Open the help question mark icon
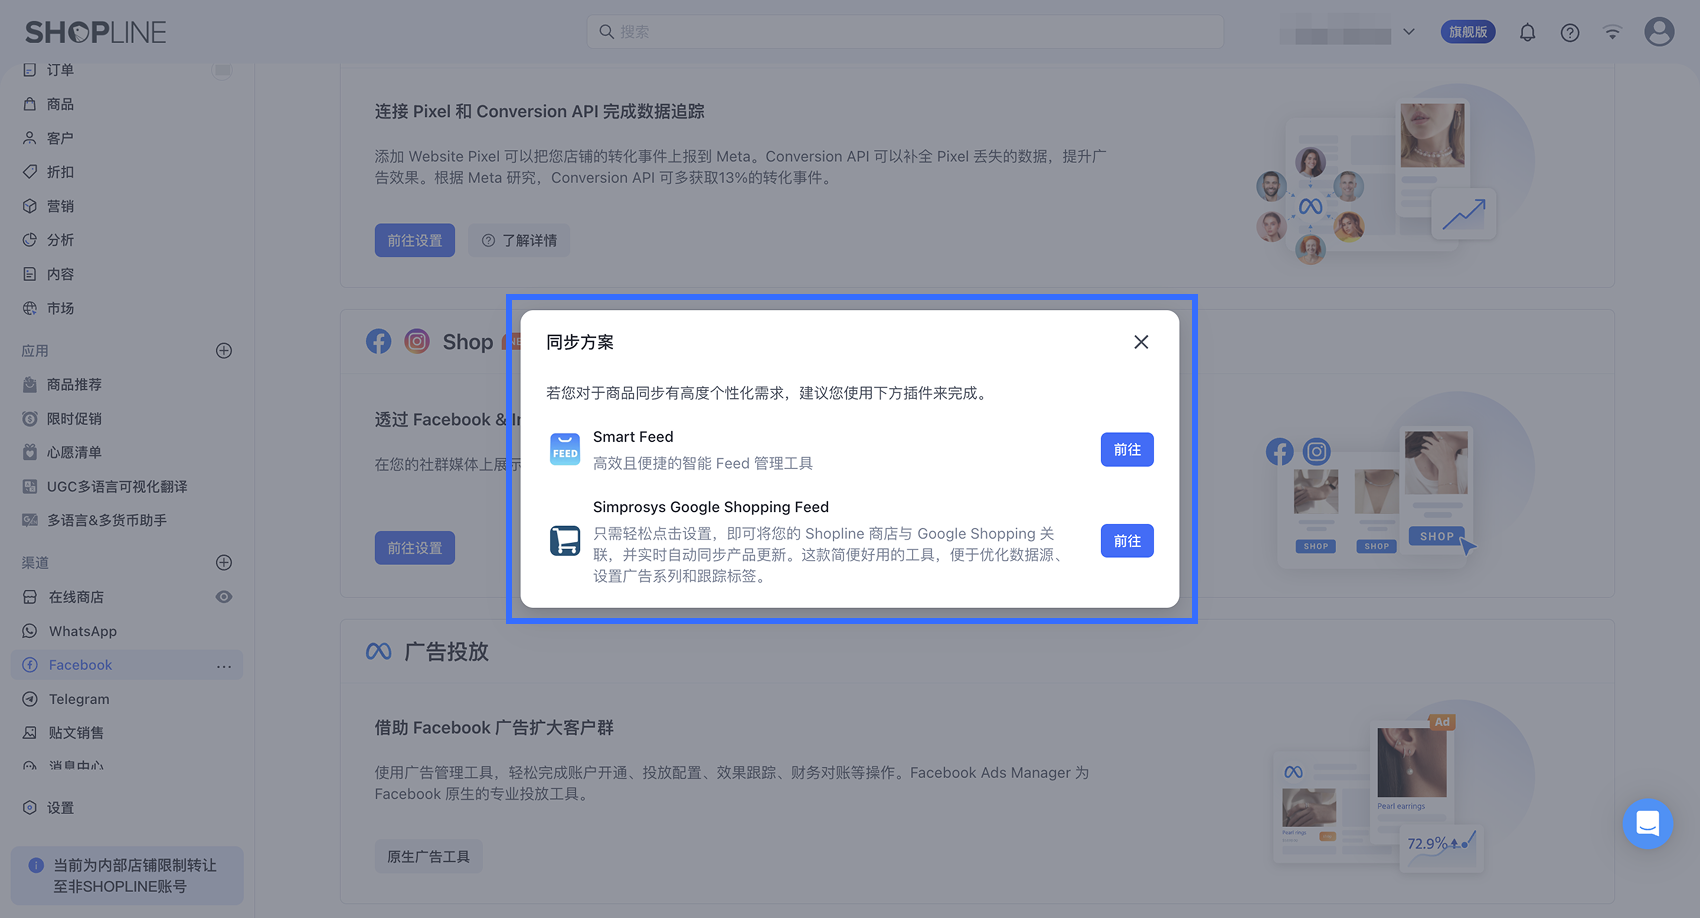This screenshot has width=1700, height=918. pos(1570,33)
